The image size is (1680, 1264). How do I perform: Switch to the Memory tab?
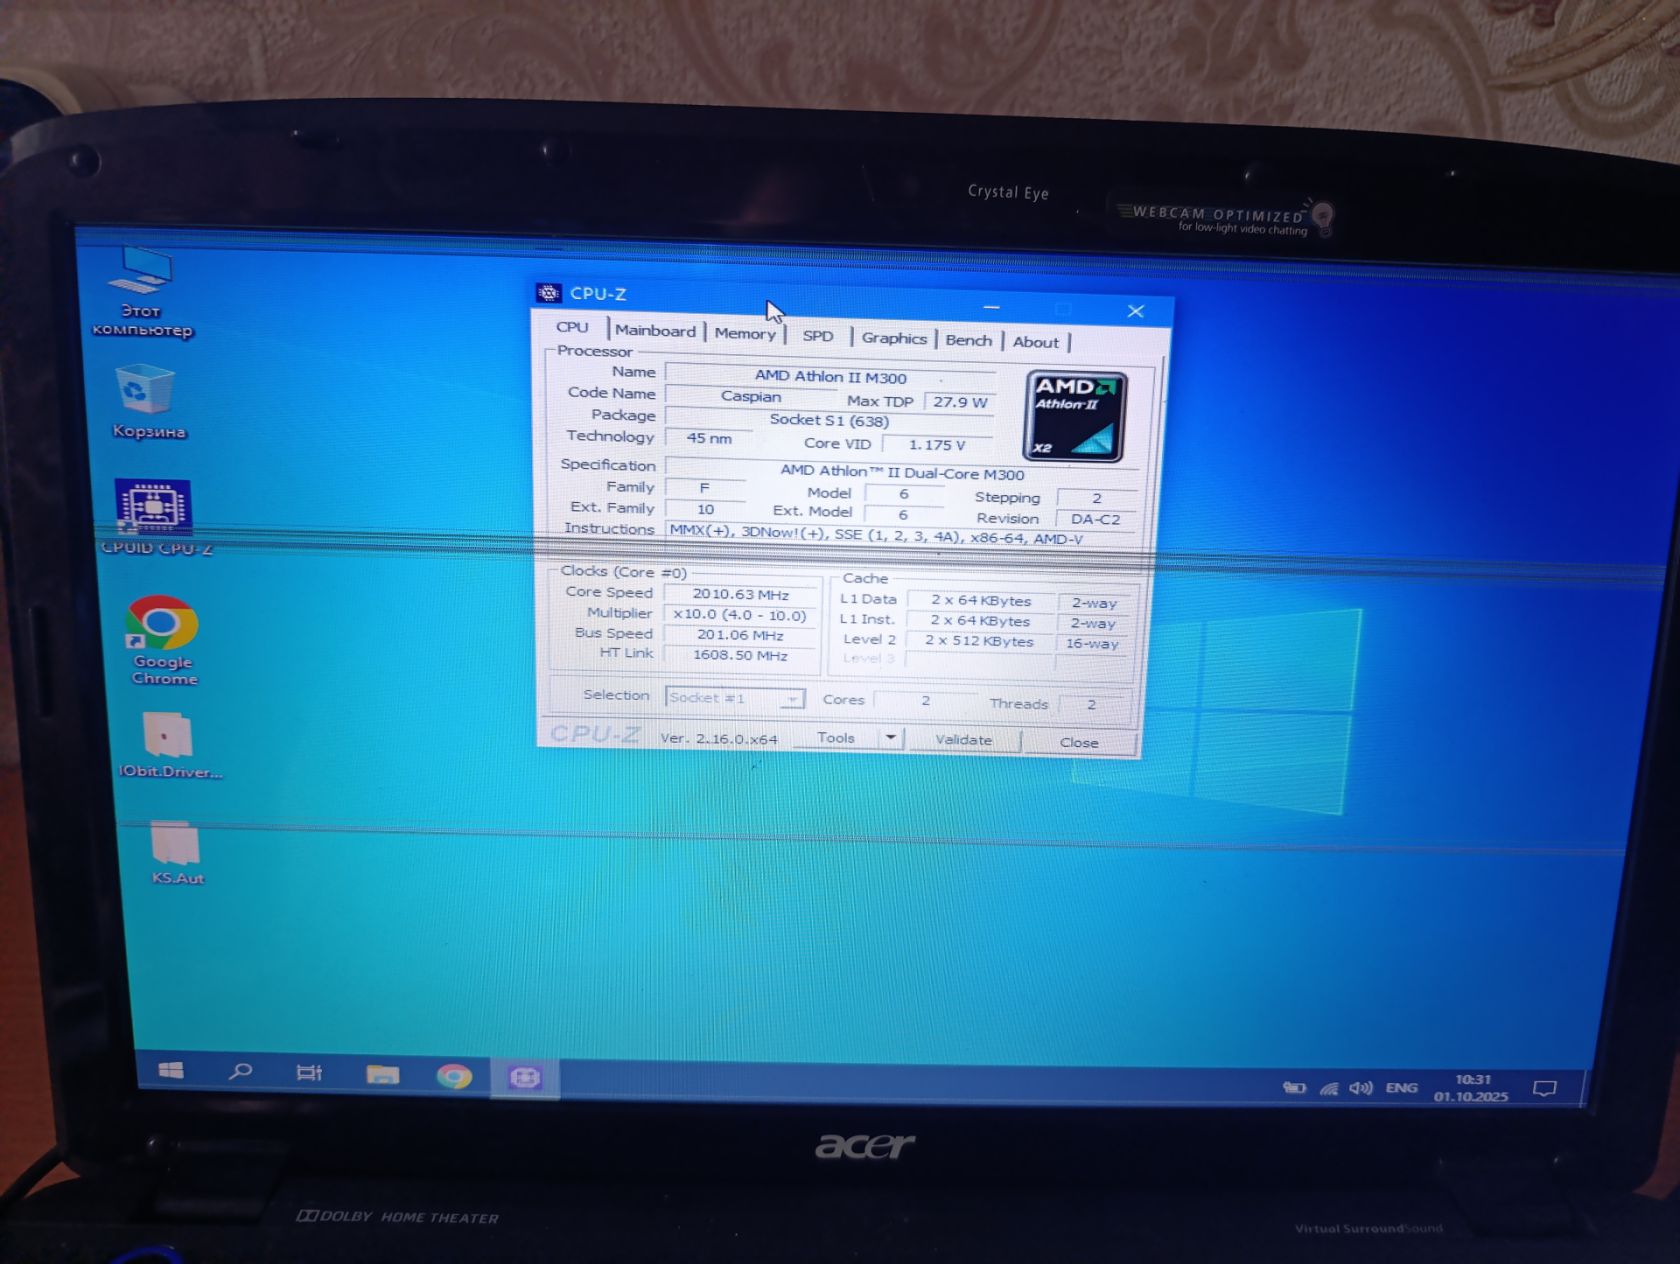click(745, 334)
